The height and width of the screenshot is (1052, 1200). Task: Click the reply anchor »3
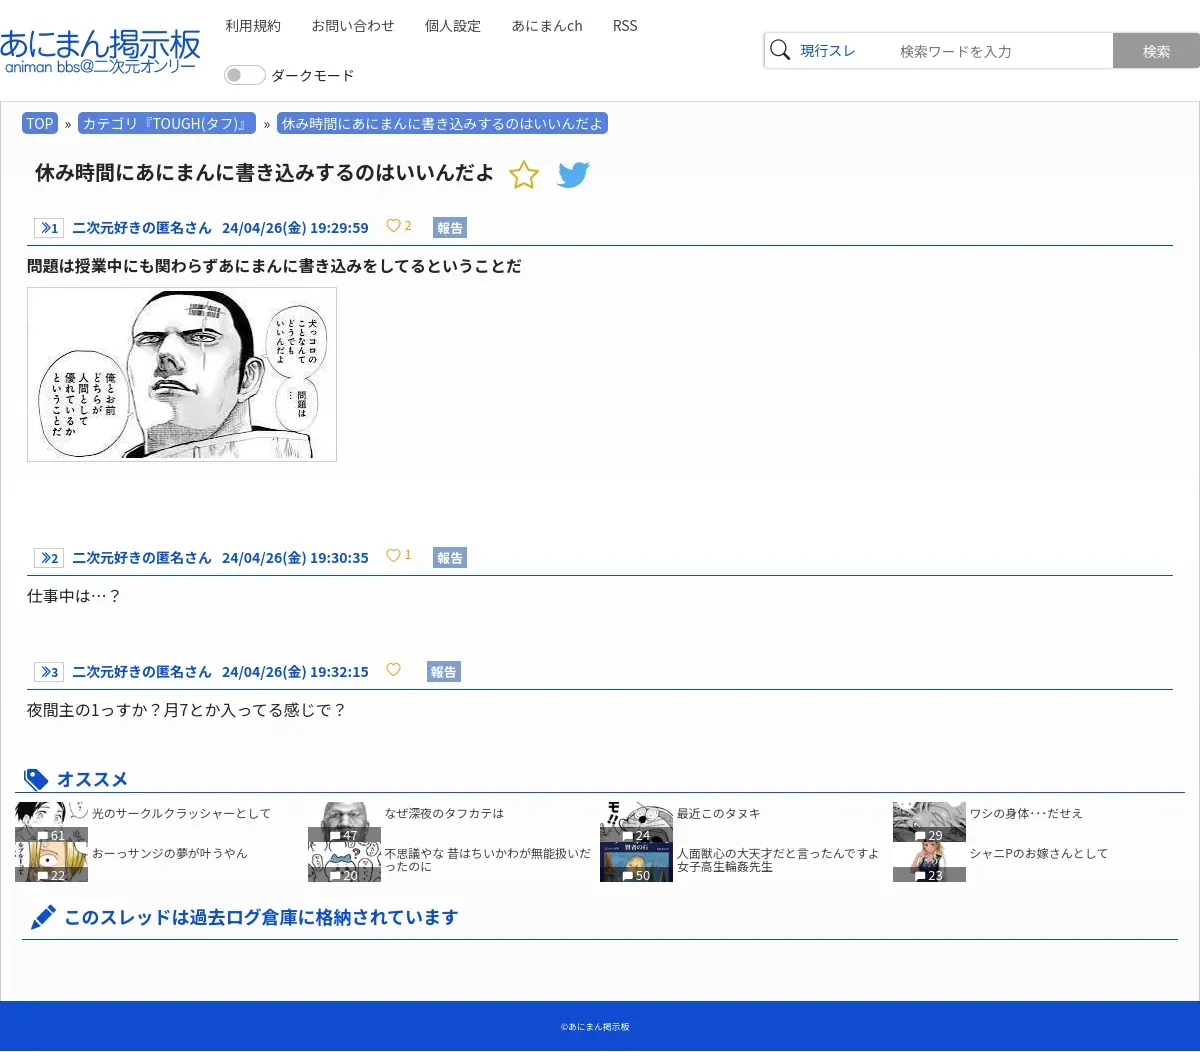coord(49,672)
